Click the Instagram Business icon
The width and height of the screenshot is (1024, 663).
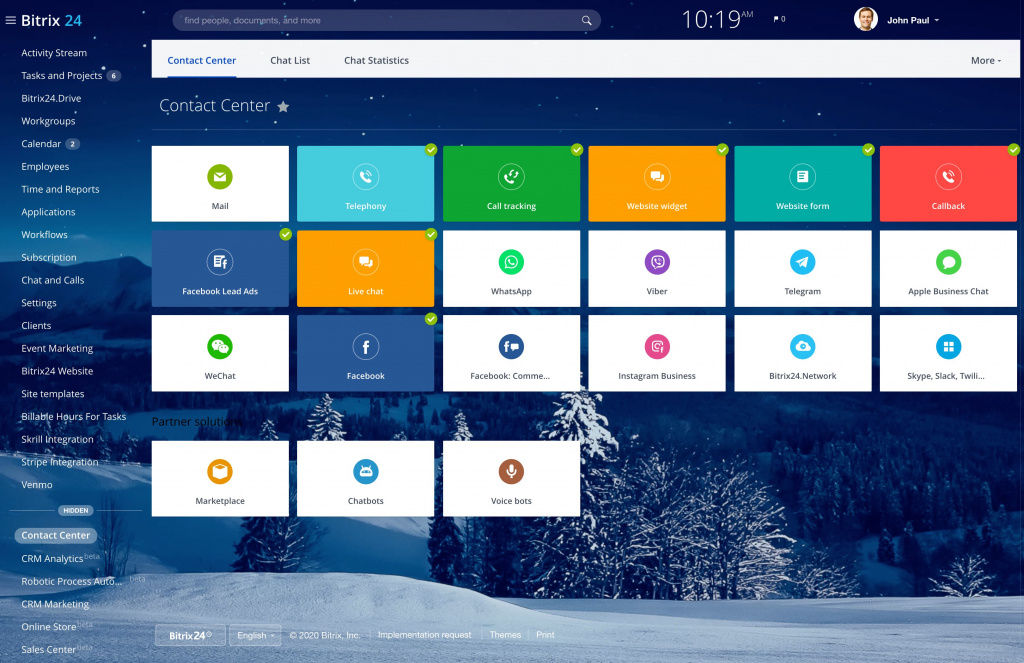point(657,347)
